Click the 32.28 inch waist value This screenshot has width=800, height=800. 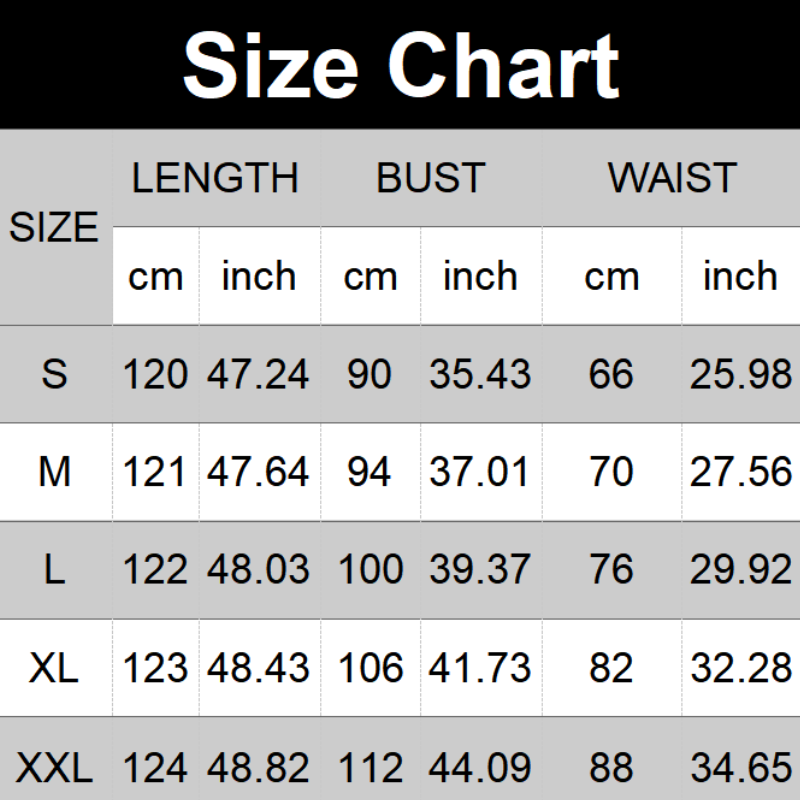740,667
